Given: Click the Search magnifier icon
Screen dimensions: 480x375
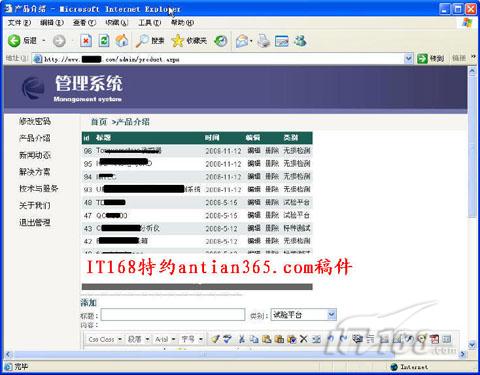Looking at the screenshot, I should click(x=142, y=41).
